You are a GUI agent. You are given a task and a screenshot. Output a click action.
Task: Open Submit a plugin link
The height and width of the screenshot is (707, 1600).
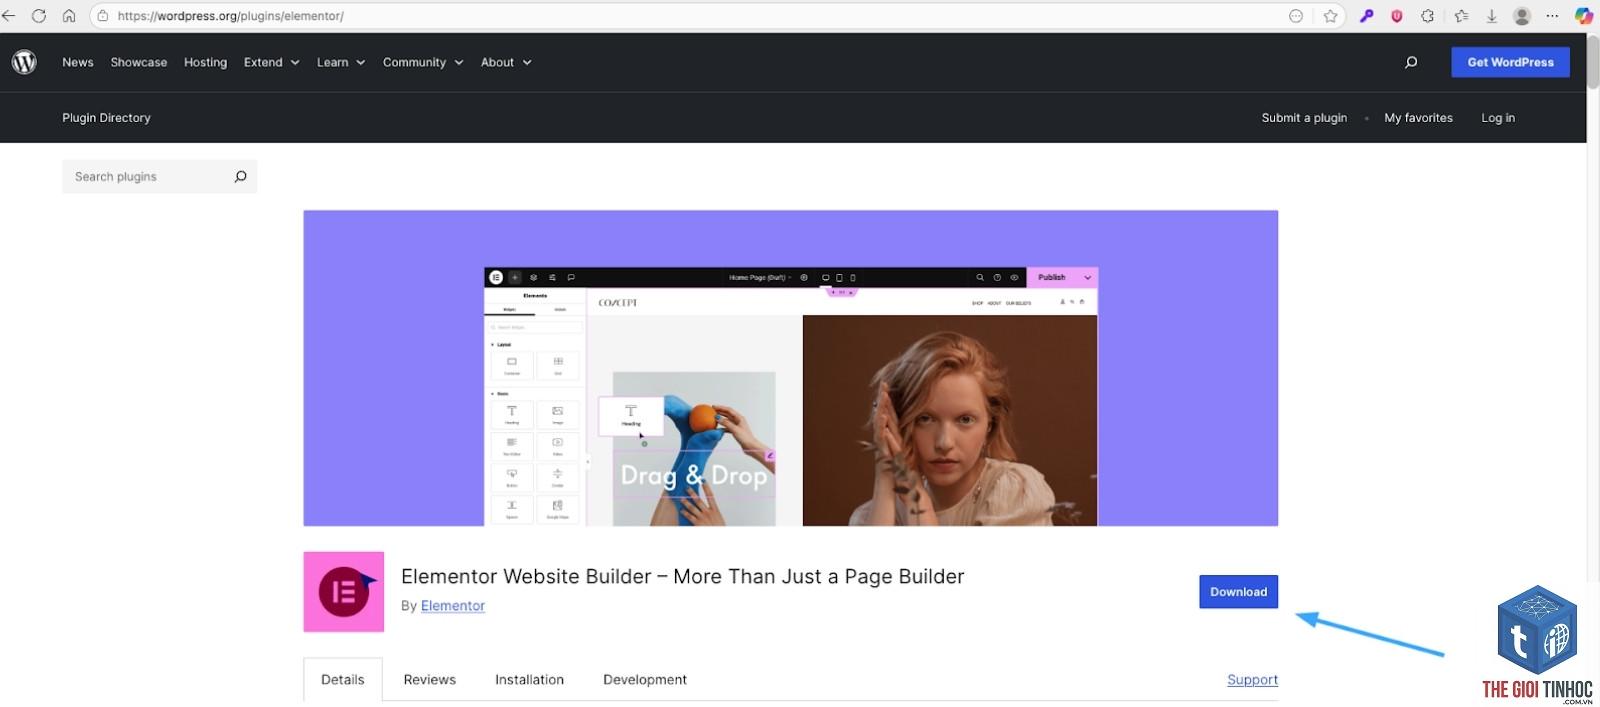[1304, 118]
